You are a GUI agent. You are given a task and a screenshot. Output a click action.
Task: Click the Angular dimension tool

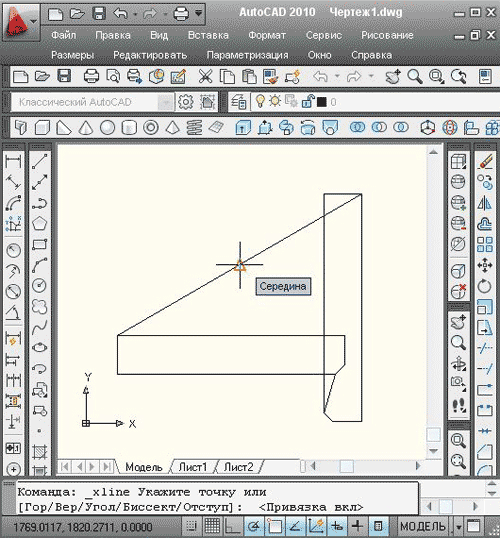click(x=13, y=312)
